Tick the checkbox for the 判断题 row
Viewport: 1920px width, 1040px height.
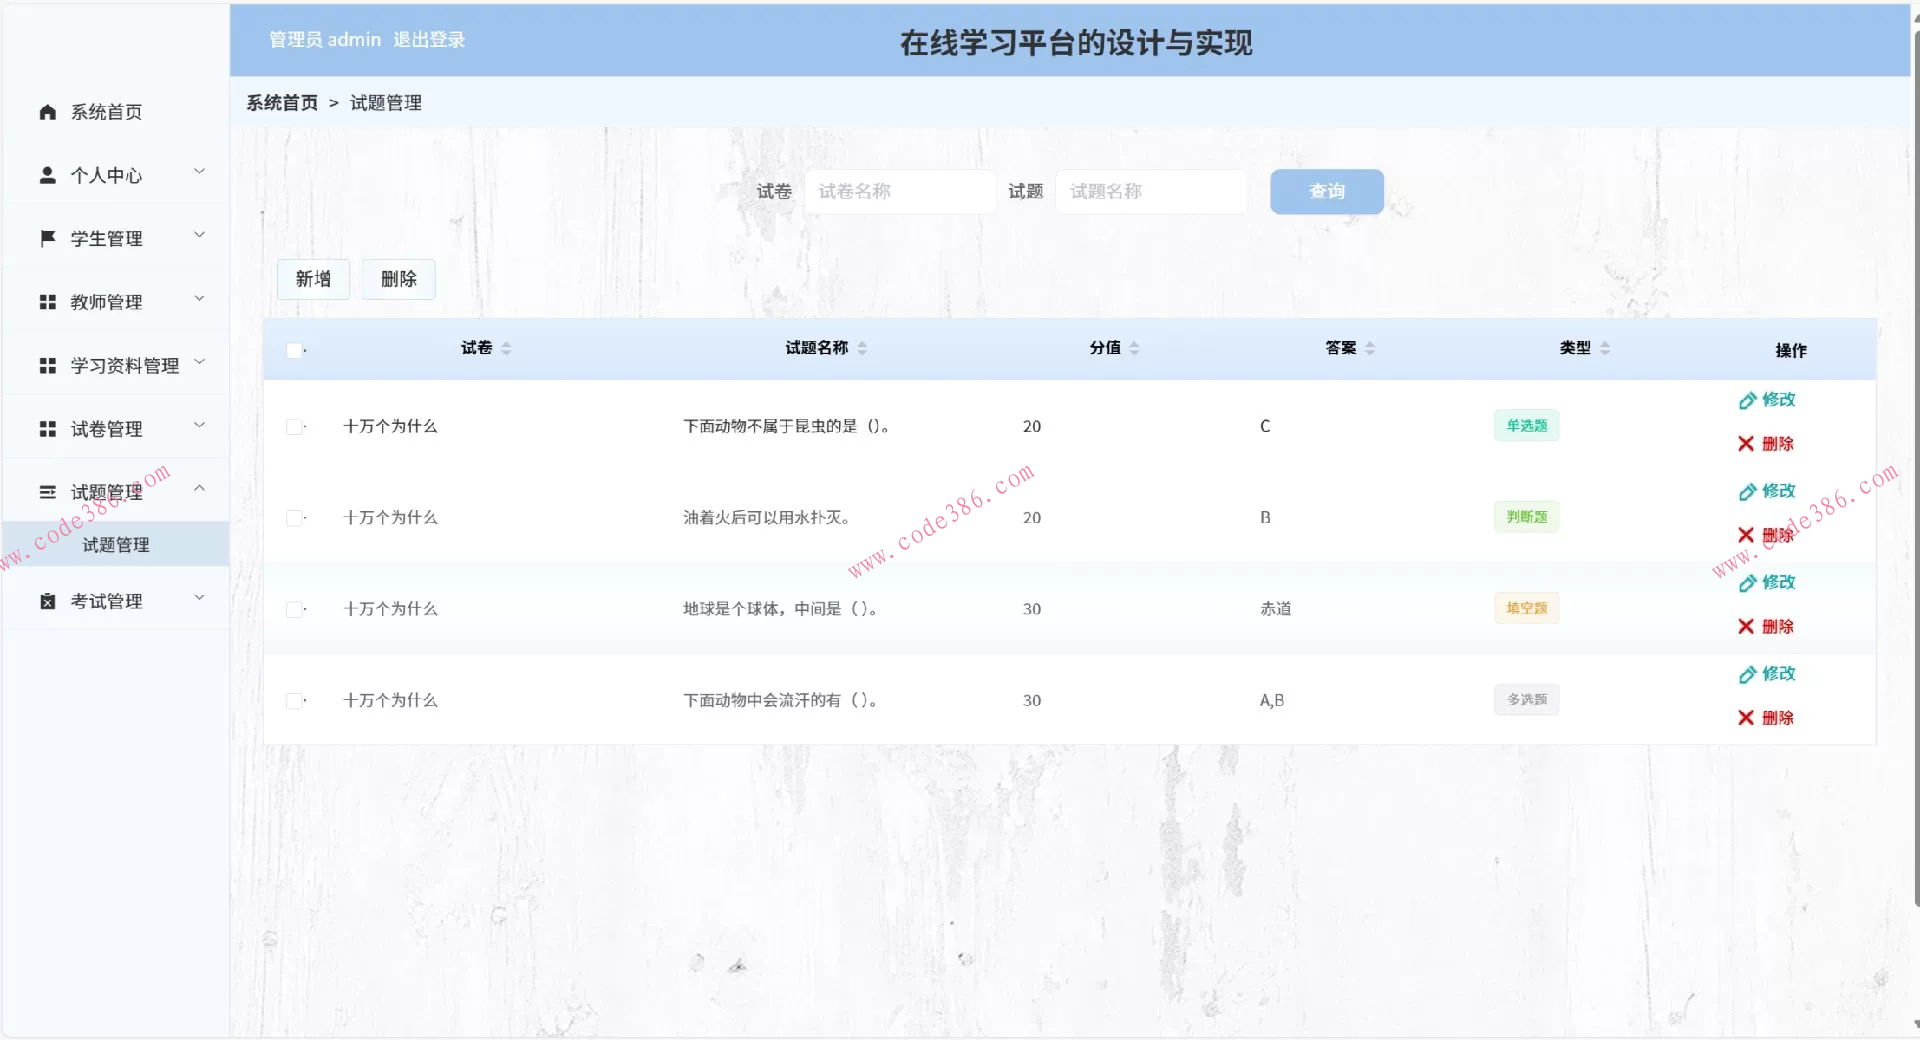click(294, 518)
